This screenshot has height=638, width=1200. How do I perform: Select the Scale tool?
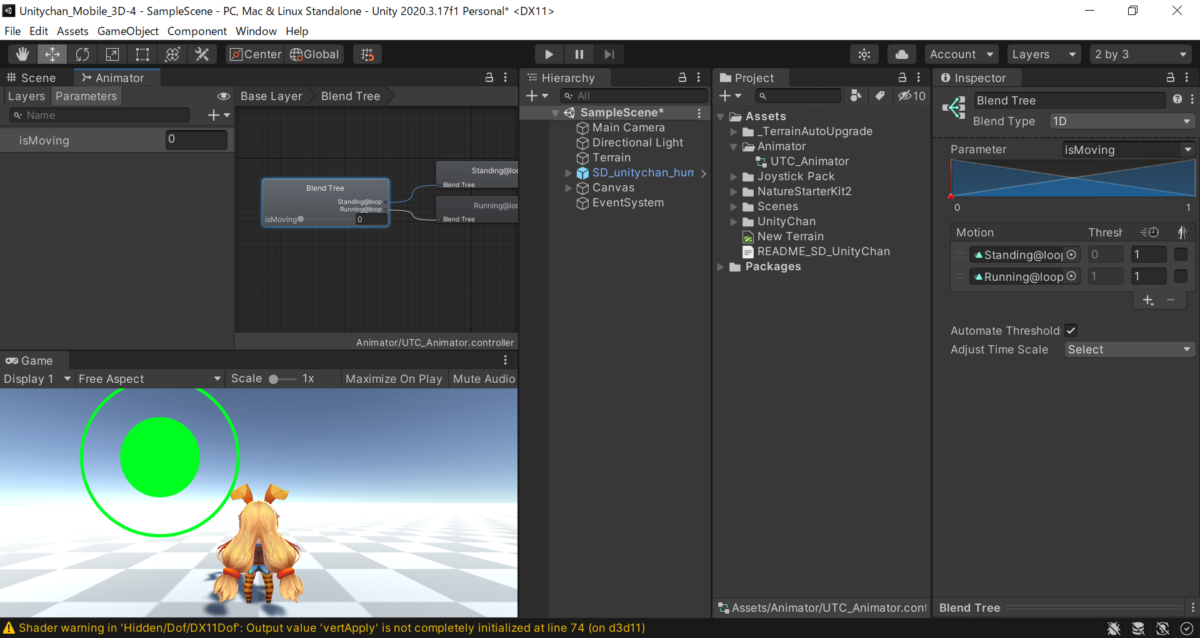[x=112, y=54]
